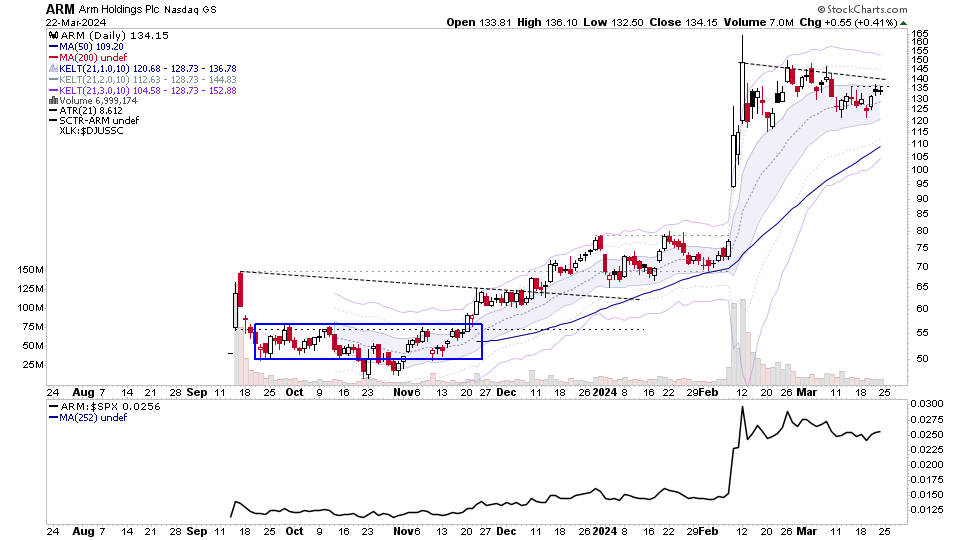Screen dimensions: 960x540
Task: Click the red MA(200) line swatch in legend
Action: (x=53, y=58)
